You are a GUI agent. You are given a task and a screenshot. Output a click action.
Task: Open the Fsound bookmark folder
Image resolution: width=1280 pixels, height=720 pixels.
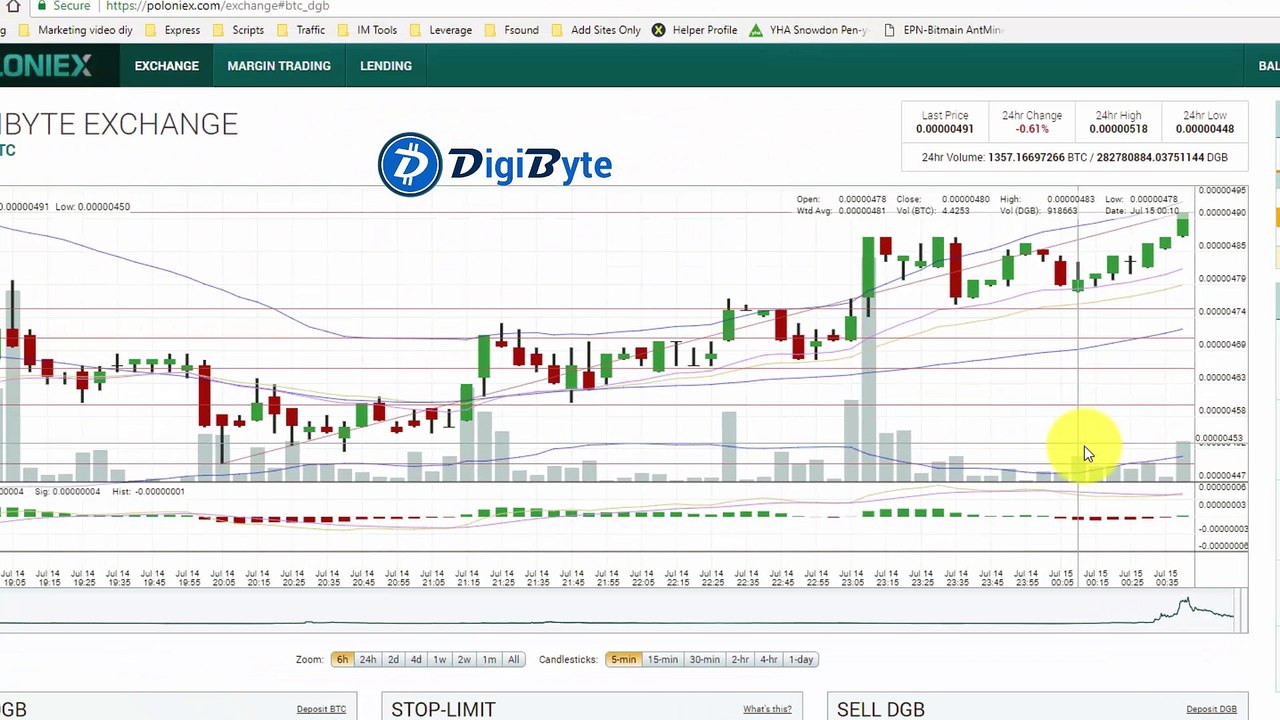(x=511, y=30)
